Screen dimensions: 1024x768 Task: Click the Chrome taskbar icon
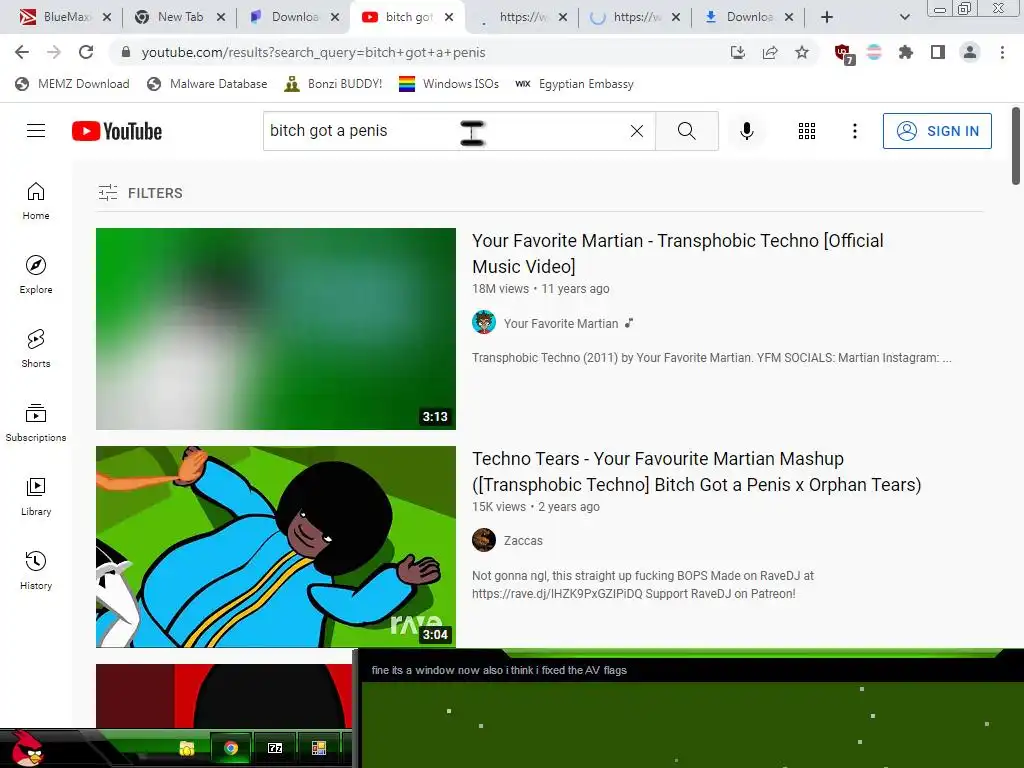231,748
